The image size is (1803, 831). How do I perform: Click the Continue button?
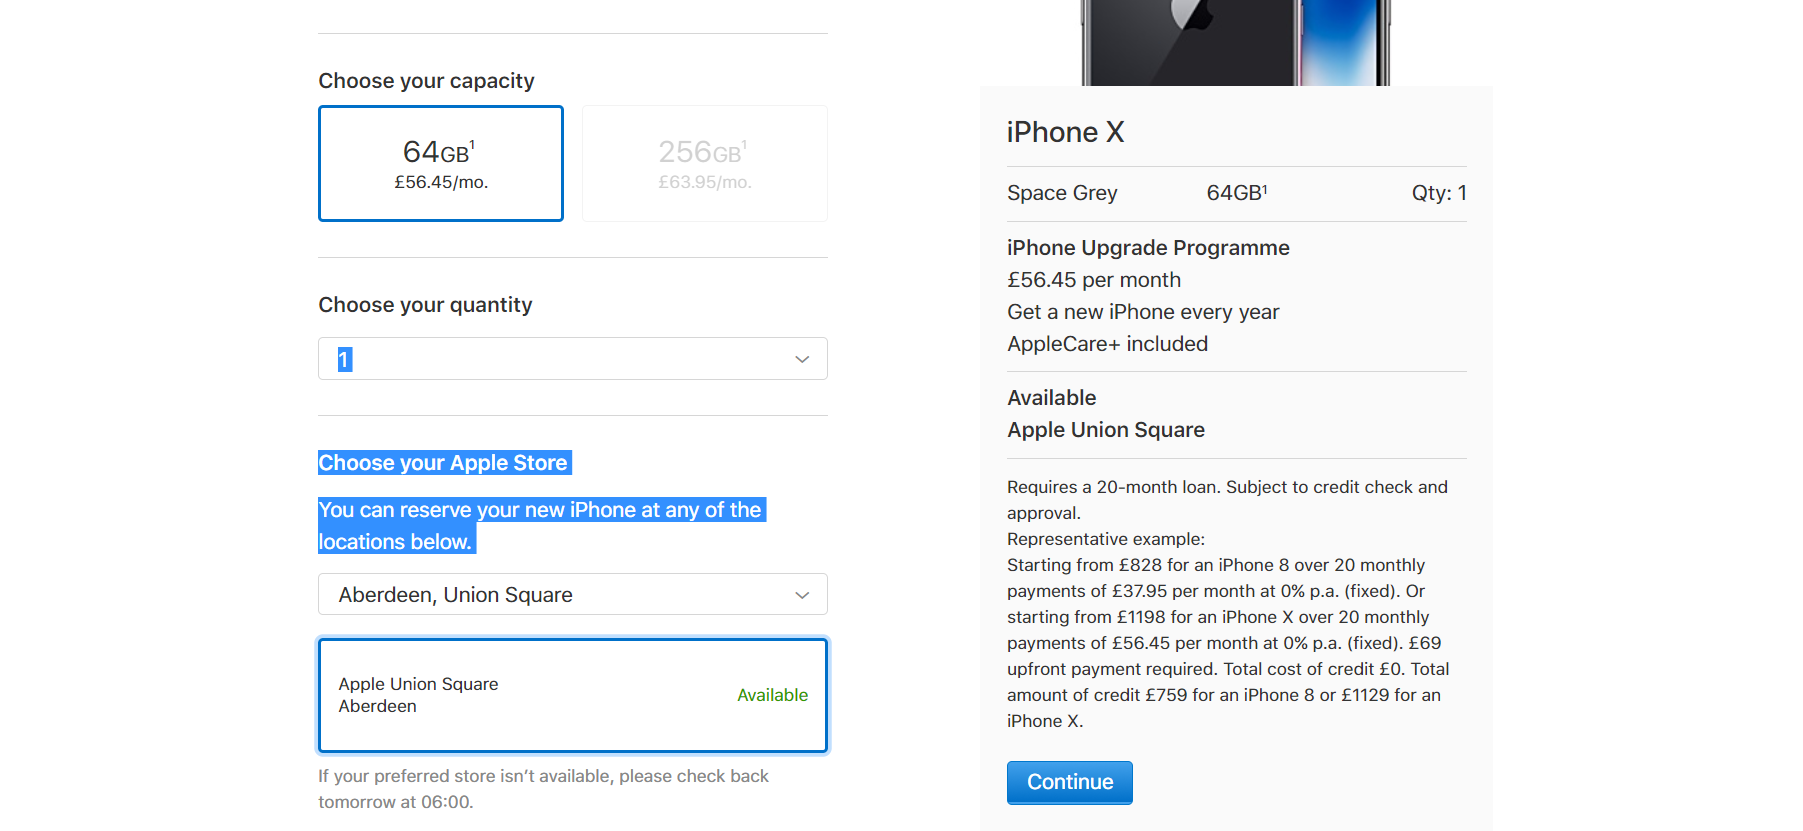click(1070, 782)
